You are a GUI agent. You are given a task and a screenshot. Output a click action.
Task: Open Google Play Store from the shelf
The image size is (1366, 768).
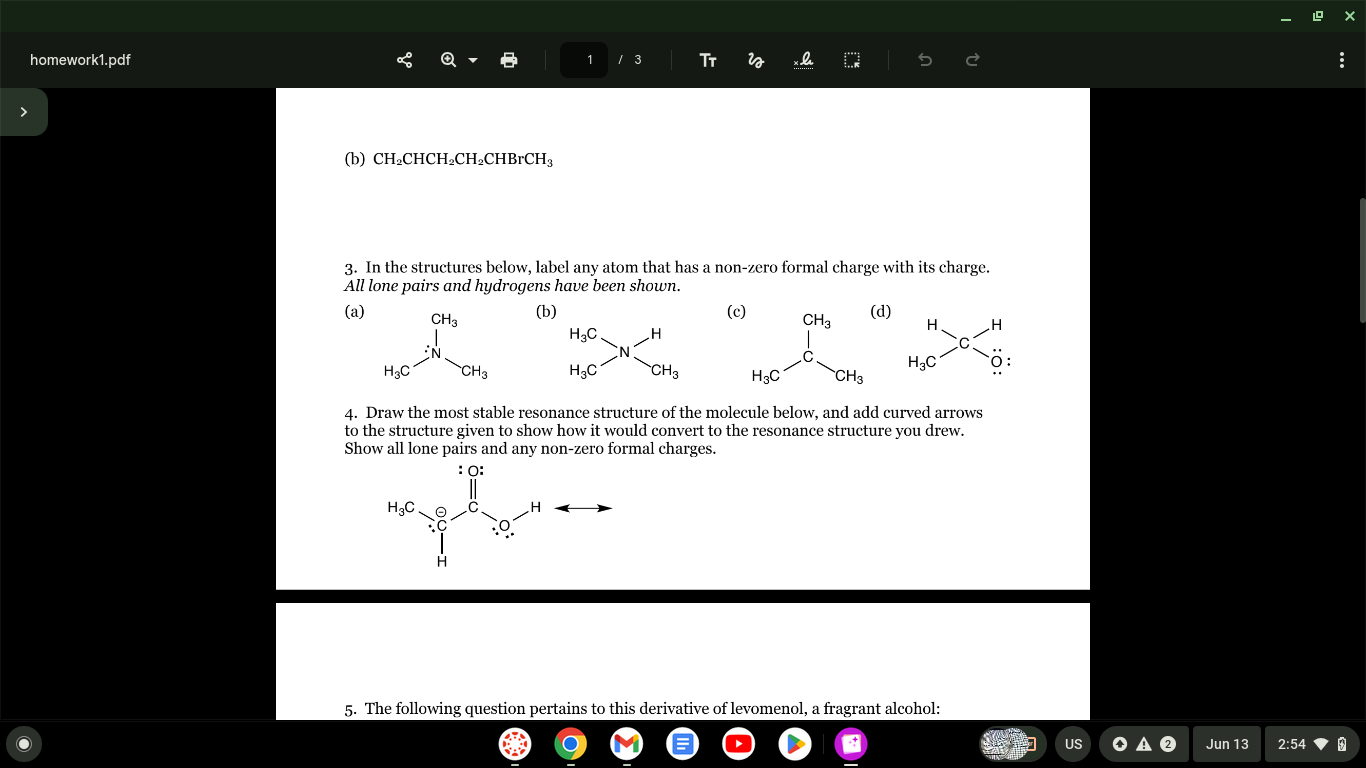[794, 743]
